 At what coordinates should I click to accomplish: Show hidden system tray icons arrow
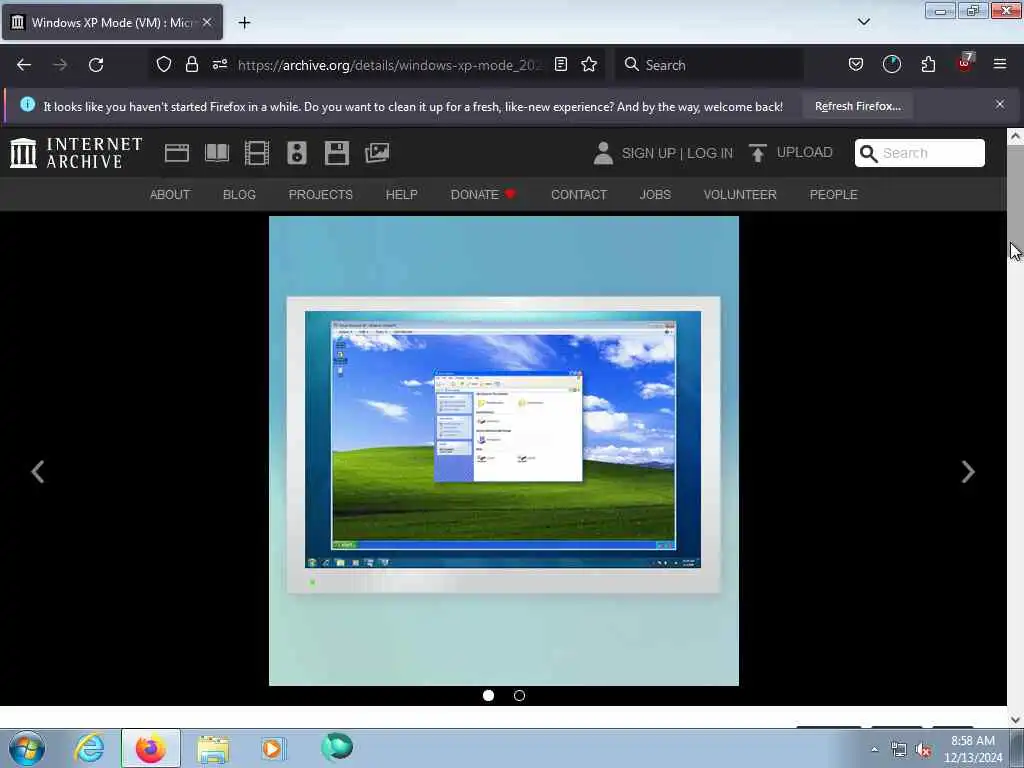pyautogui.click(x=874, y=749)
